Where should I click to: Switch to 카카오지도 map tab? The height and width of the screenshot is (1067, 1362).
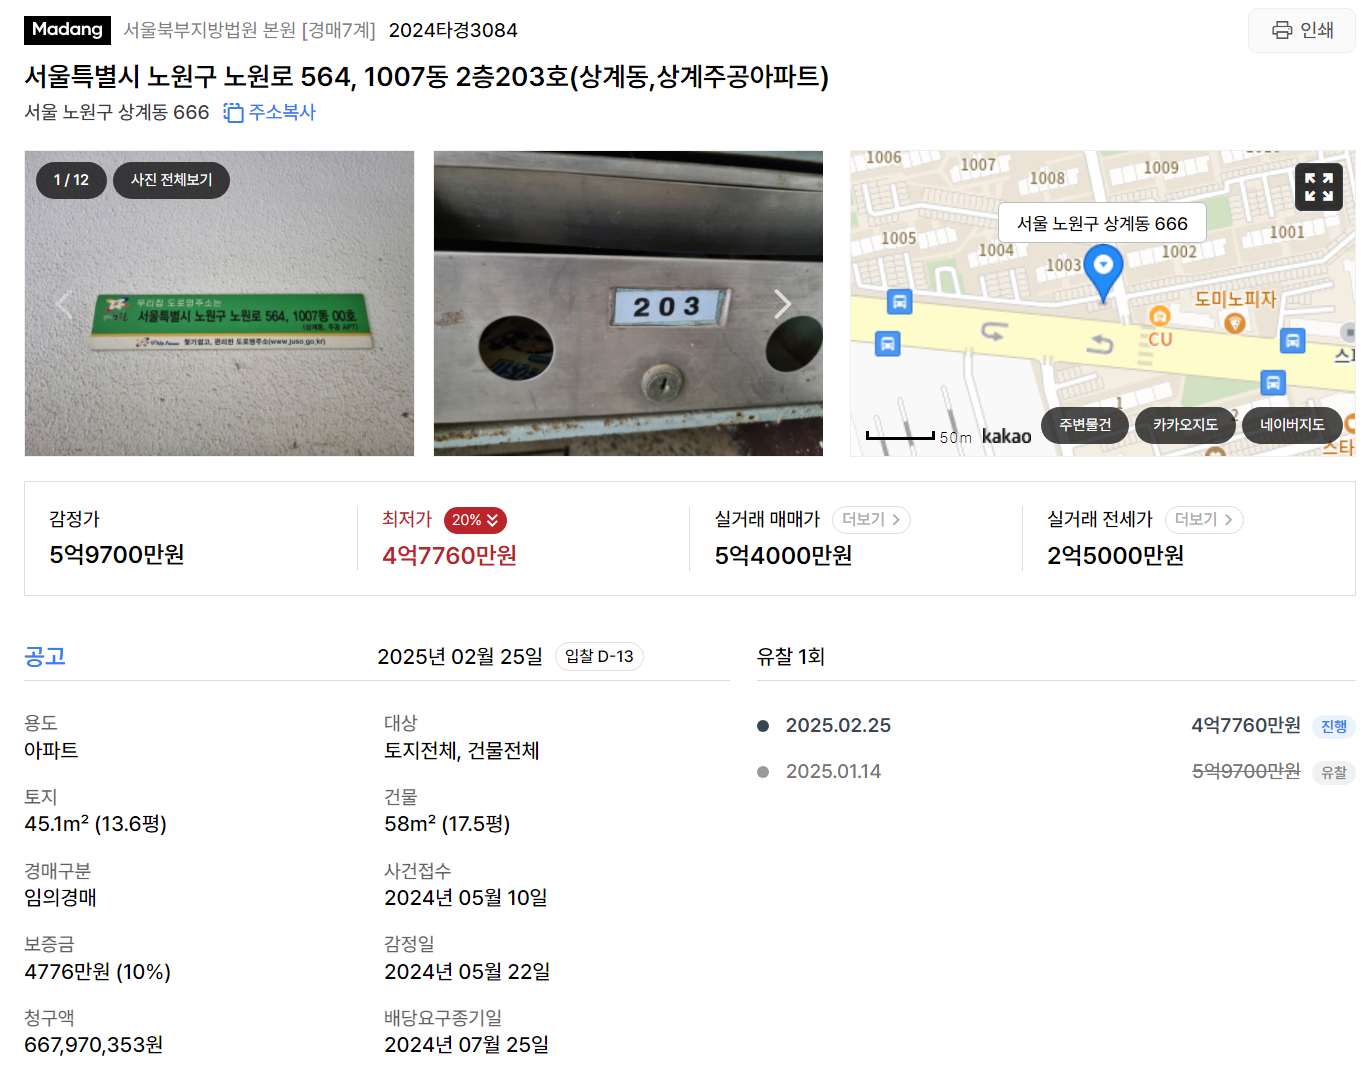pos(1185,425)
